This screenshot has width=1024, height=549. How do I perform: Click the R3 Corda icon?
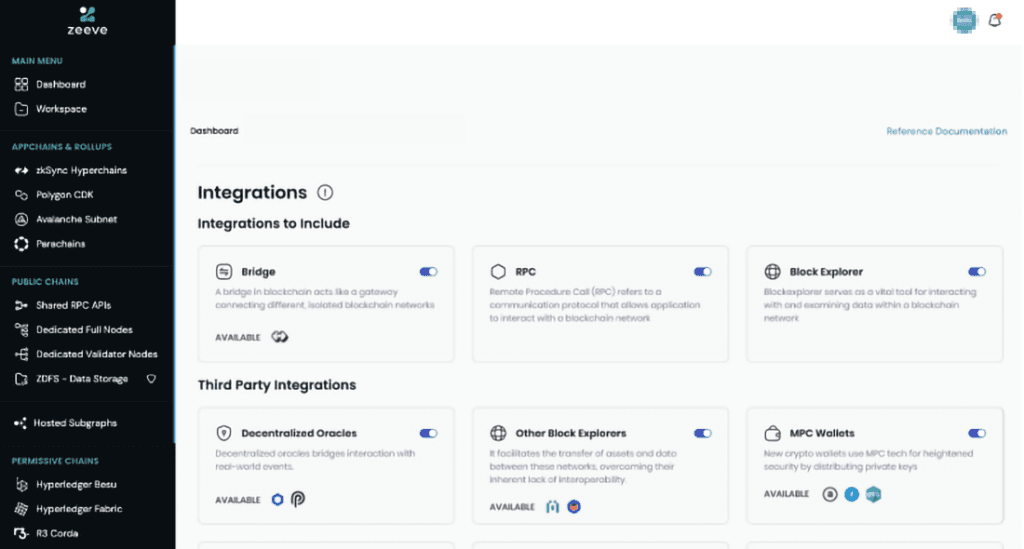(x=22, y=533)
